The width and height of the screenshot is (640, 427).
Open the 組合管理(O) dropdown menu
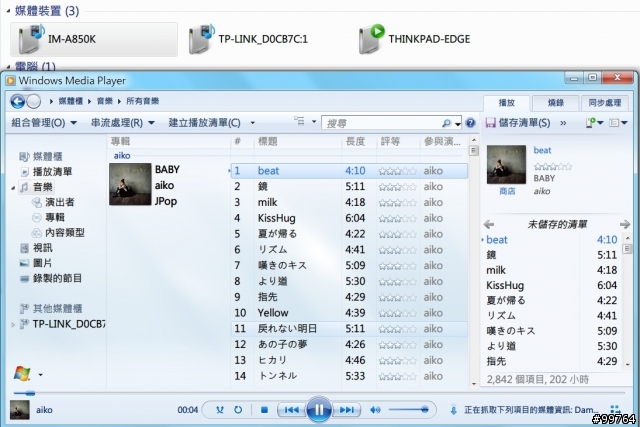44,122
